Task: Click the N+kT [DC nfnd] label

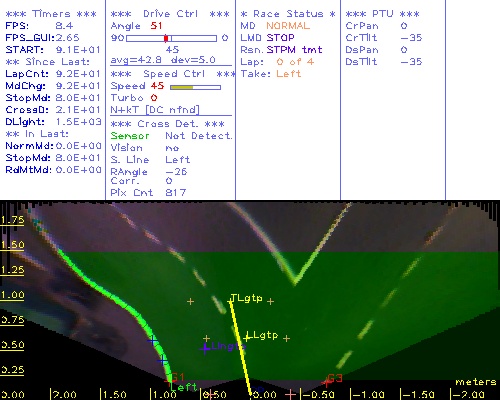Action: point(155,110)
